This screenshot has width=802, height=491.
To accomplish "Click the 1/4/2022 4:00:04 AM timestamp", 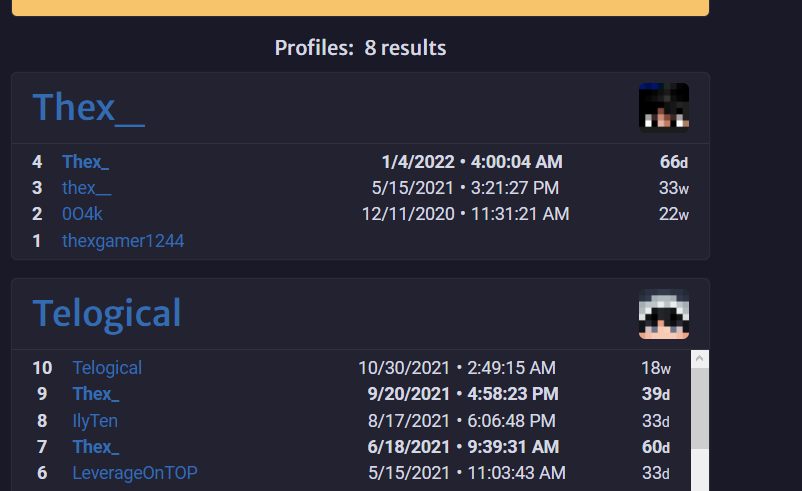I will click(x=472, y=162).
